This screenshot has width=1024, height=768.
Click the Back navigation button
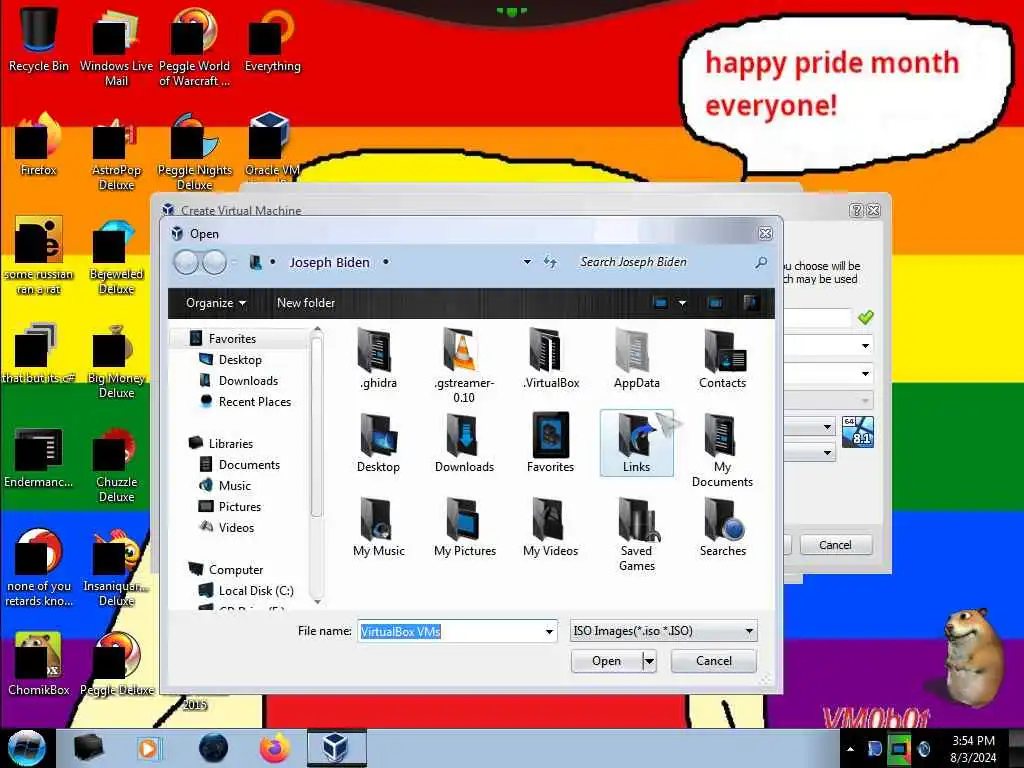pyautogui.click(x=186, y=263)
